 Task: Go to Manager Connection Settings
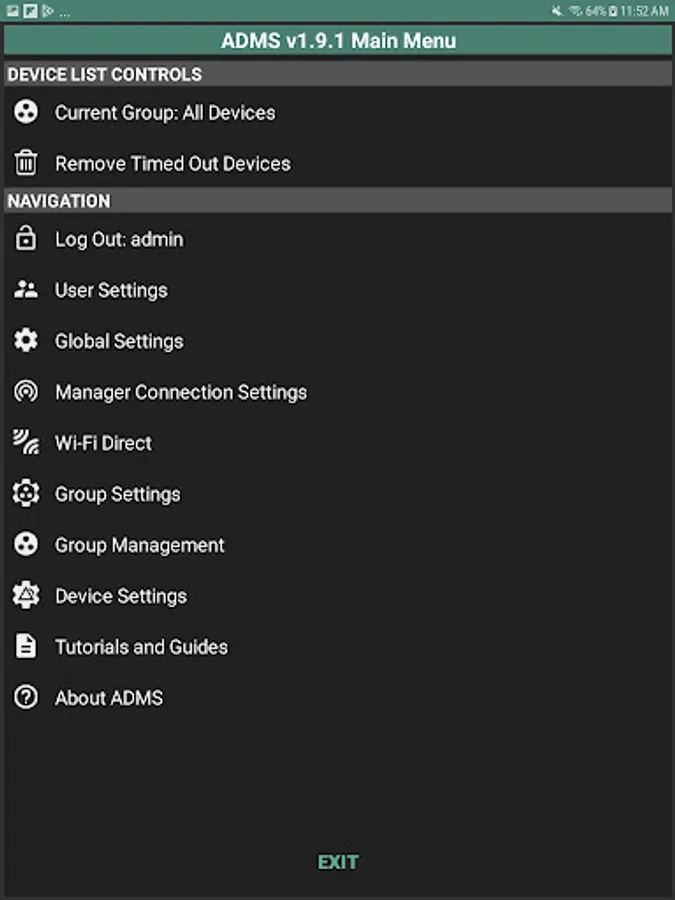coord(180,392)
